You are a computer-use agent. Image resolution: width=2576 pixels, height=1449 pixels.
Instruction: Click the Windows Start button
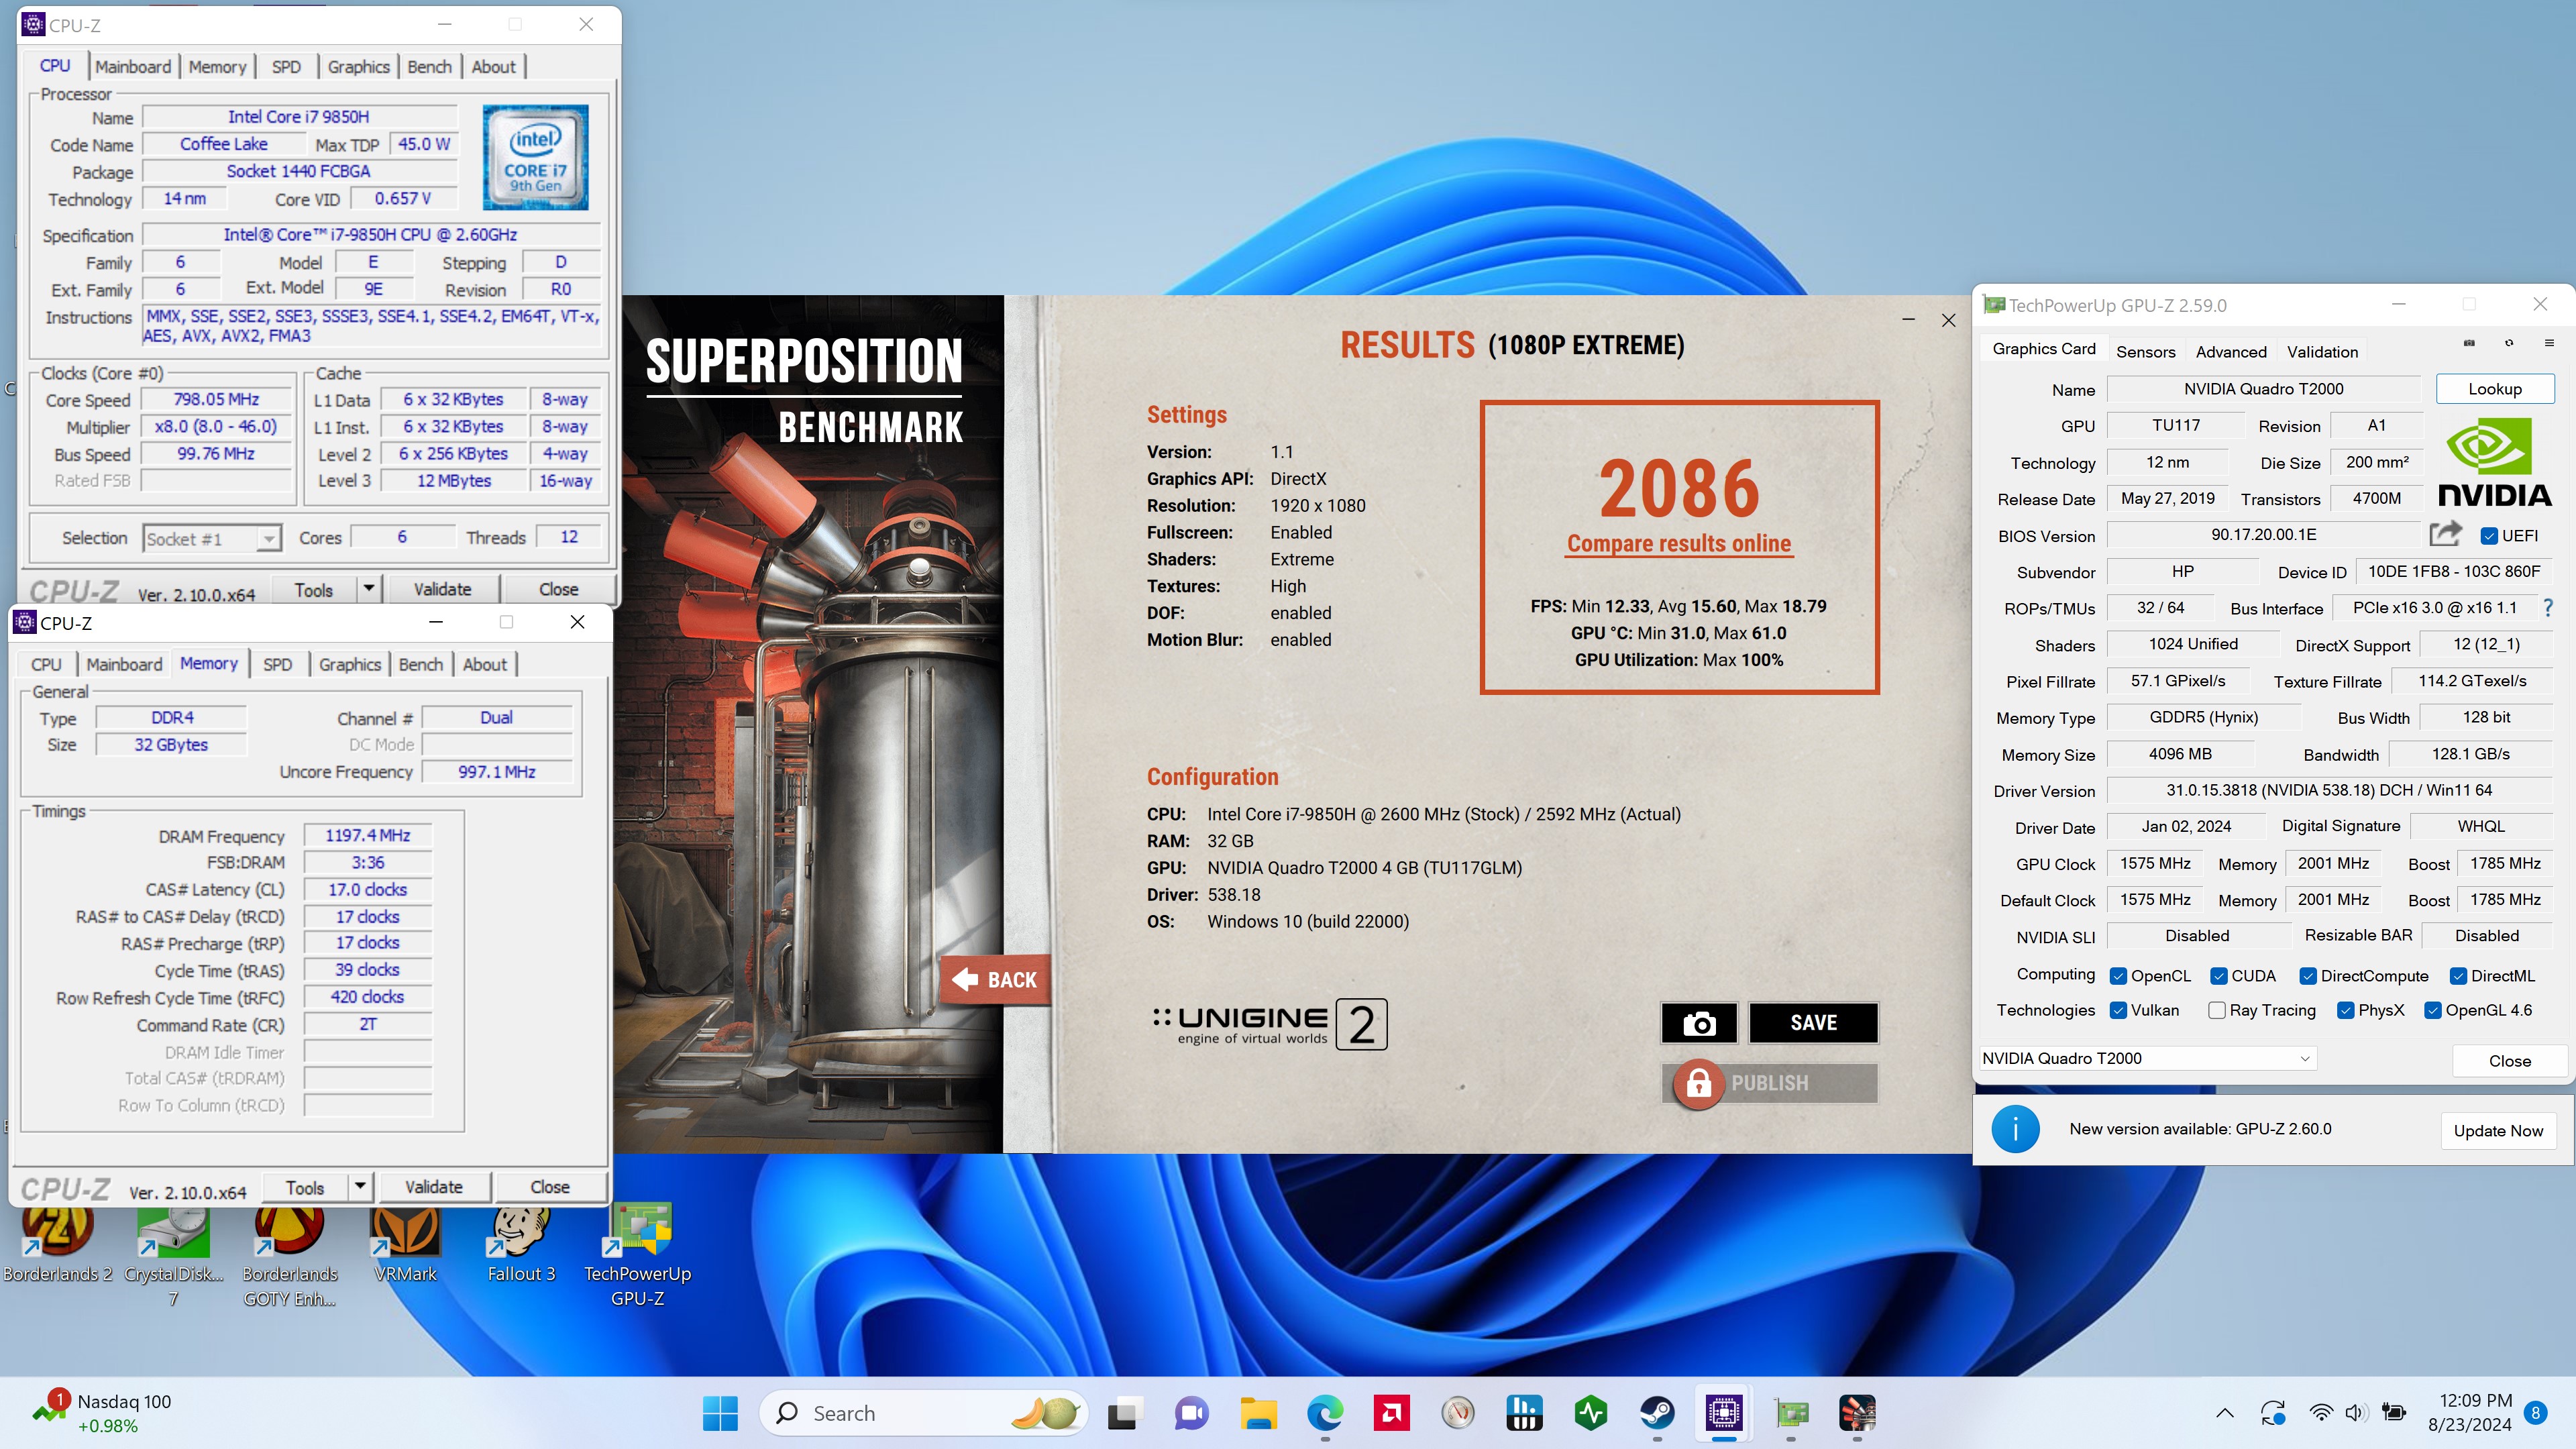coord(720,1413)
